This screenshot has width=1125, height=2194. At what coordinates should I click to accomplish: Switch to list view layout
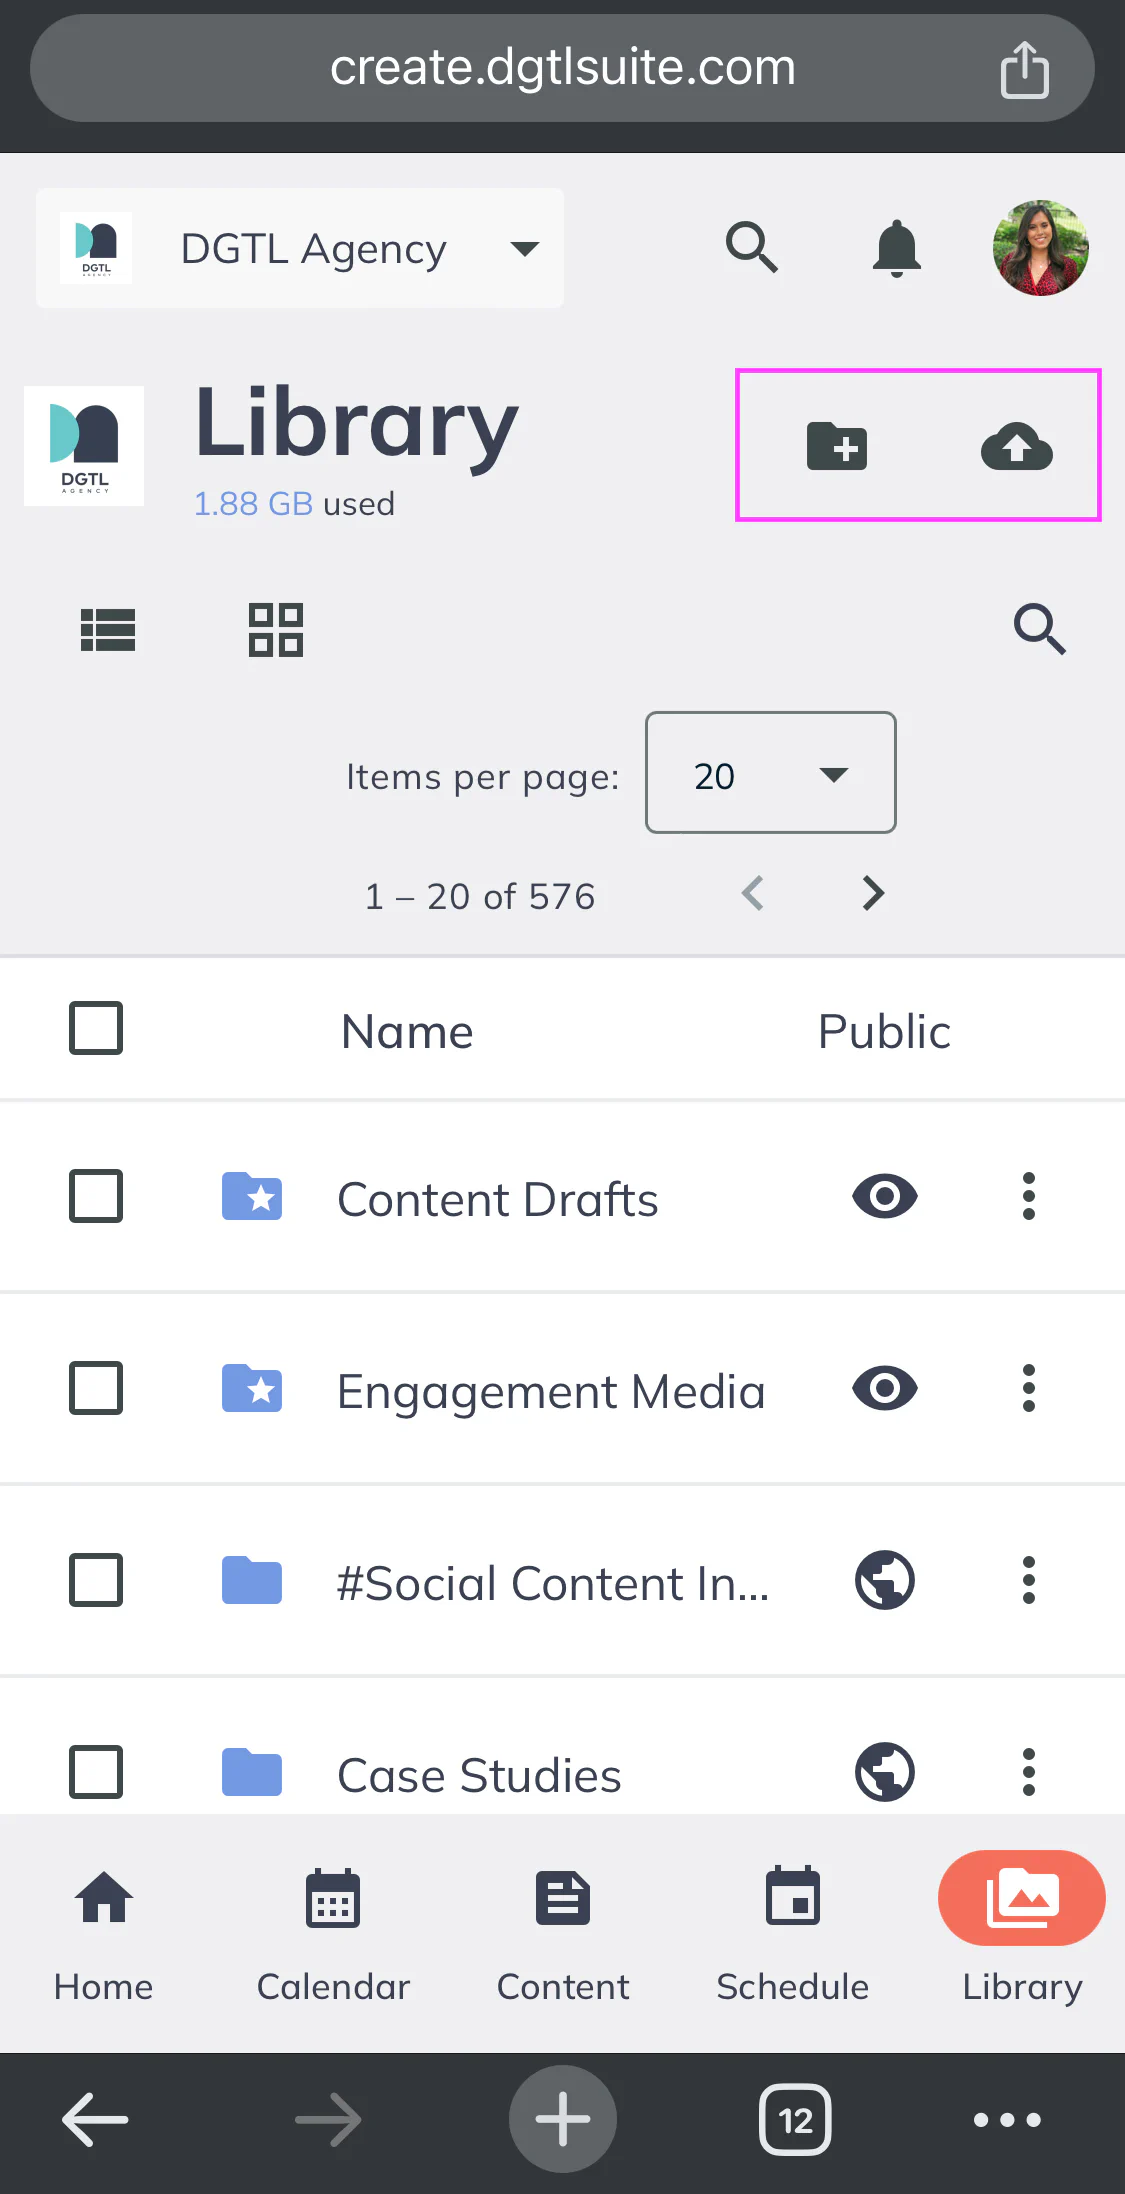click(x=108, y=630)
